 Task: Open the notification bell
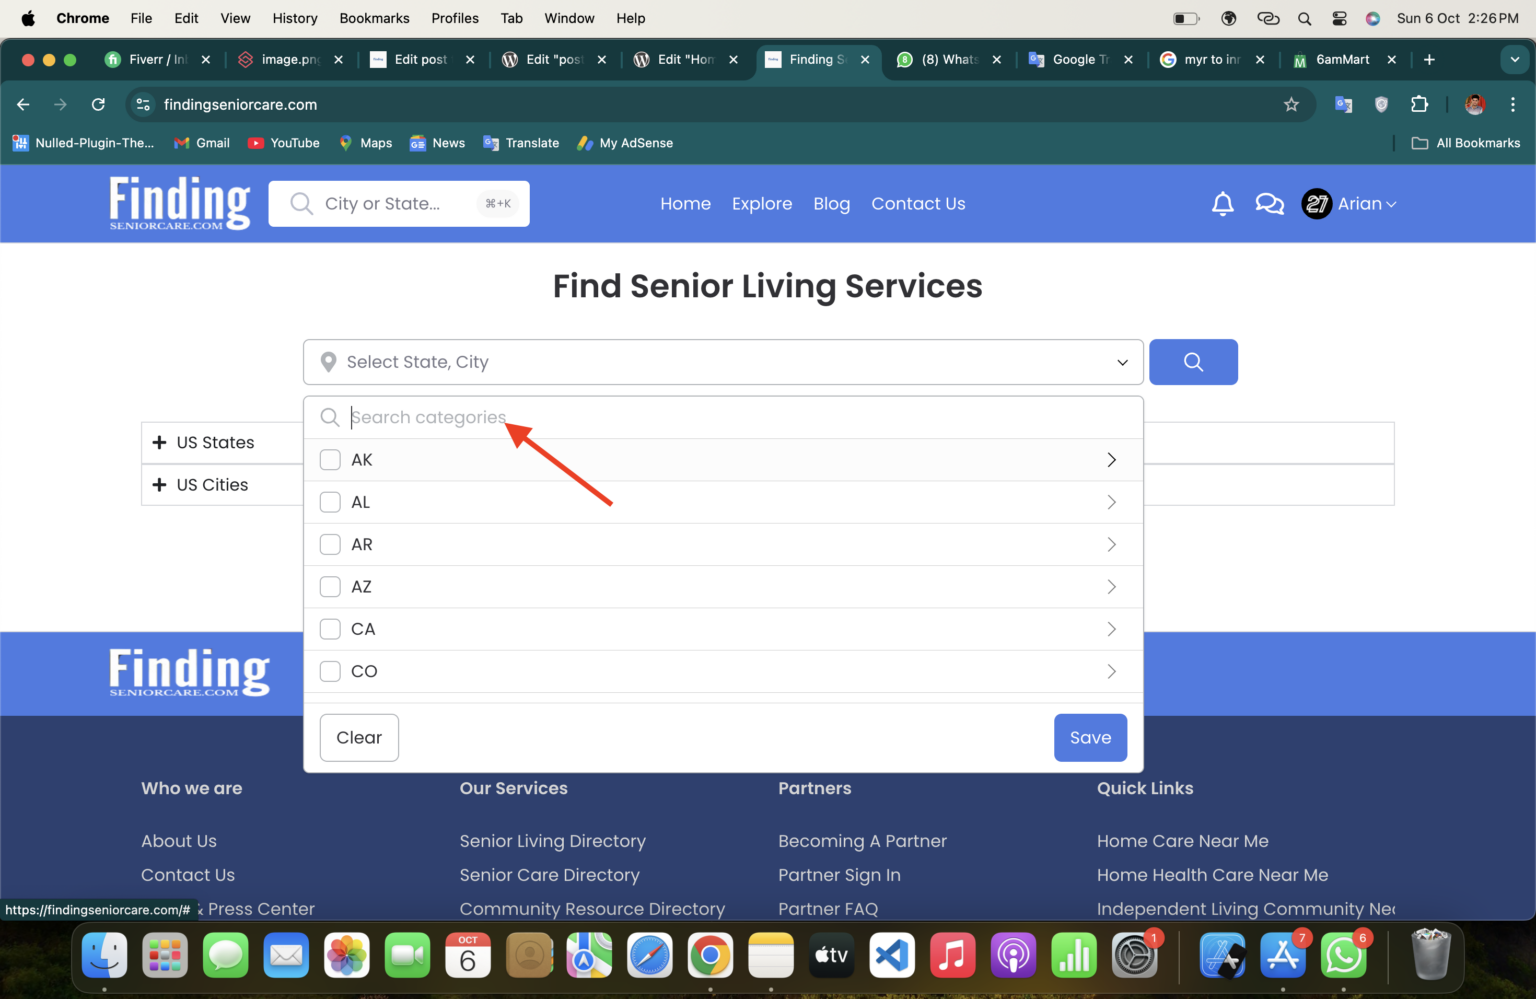click(x=1222, y=203)
